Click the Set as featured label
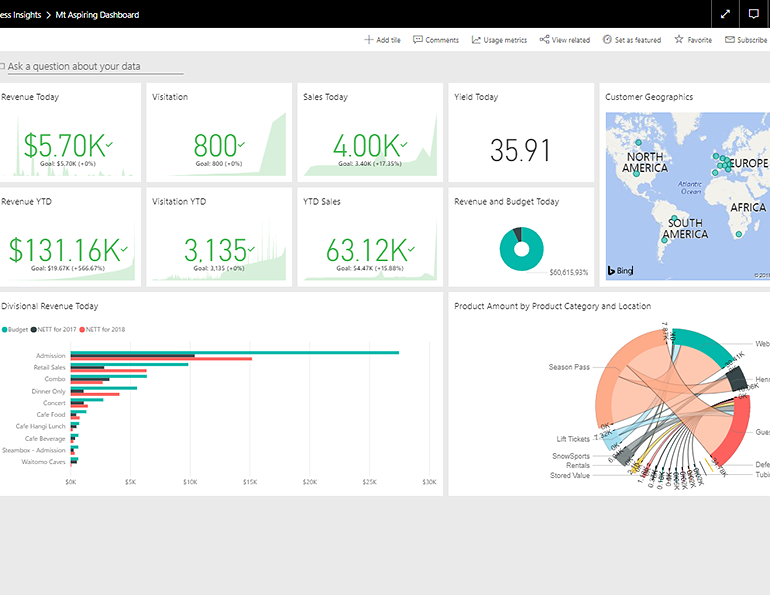Viewport: 770px width, 595px height. pyautogui.click(x=638, y=40)
